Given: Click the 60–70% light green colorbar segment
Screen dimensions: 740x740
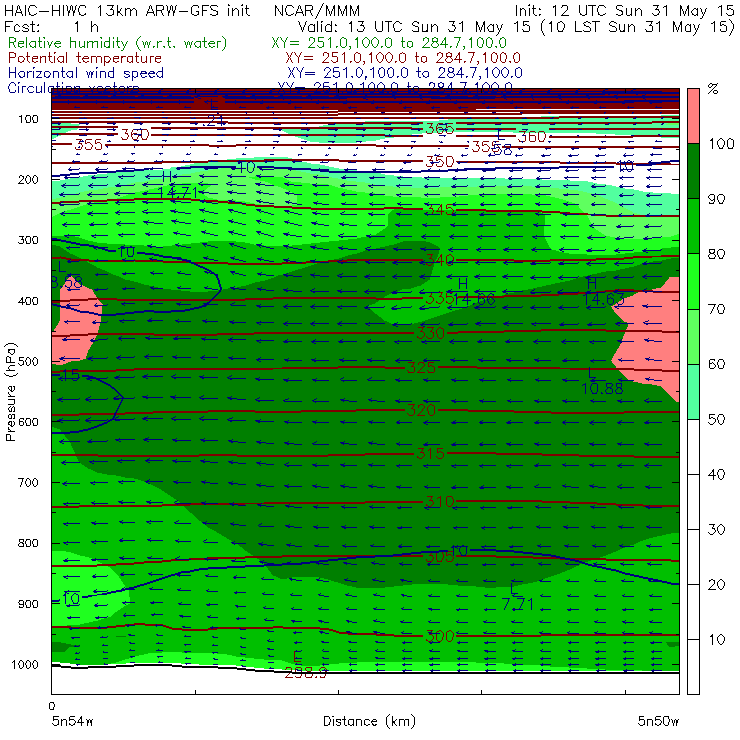Looking at the screenshot, I should pyautogui.click(x=693, y=336).
